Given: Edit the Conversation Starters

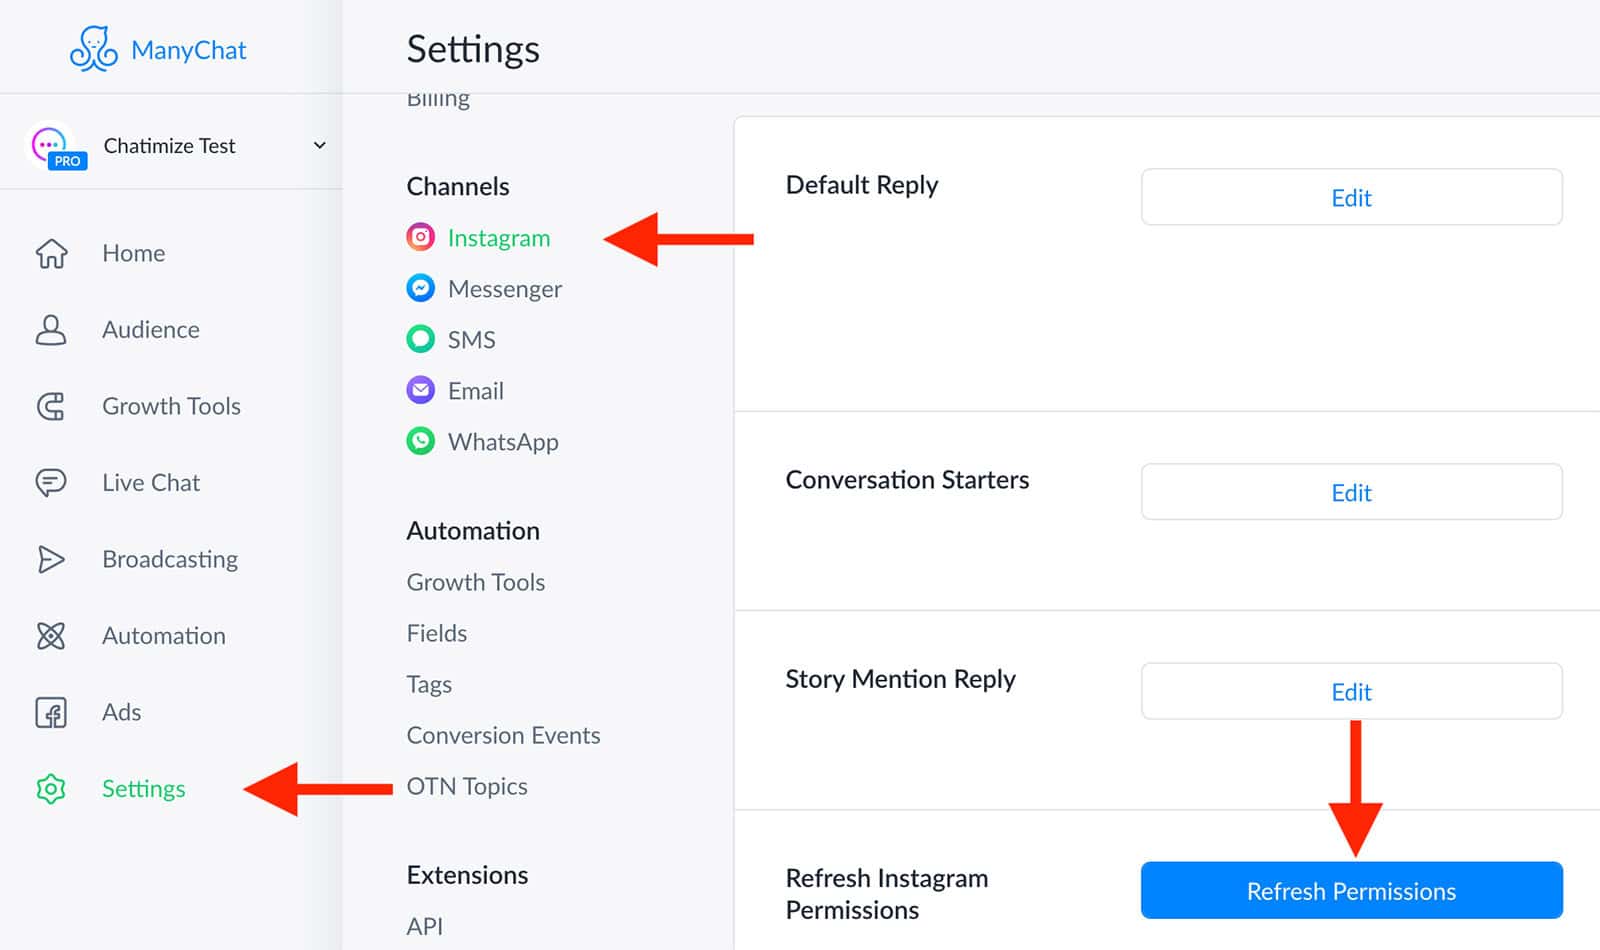Looking at the screenshot, I should point(1351,492).
